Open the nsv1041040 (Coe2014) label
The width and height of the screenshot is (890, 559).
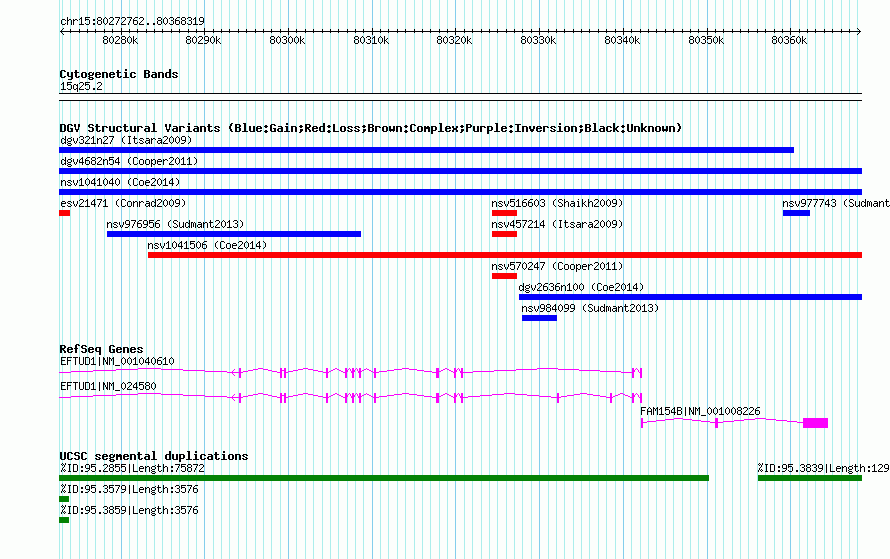coord(120,182)
